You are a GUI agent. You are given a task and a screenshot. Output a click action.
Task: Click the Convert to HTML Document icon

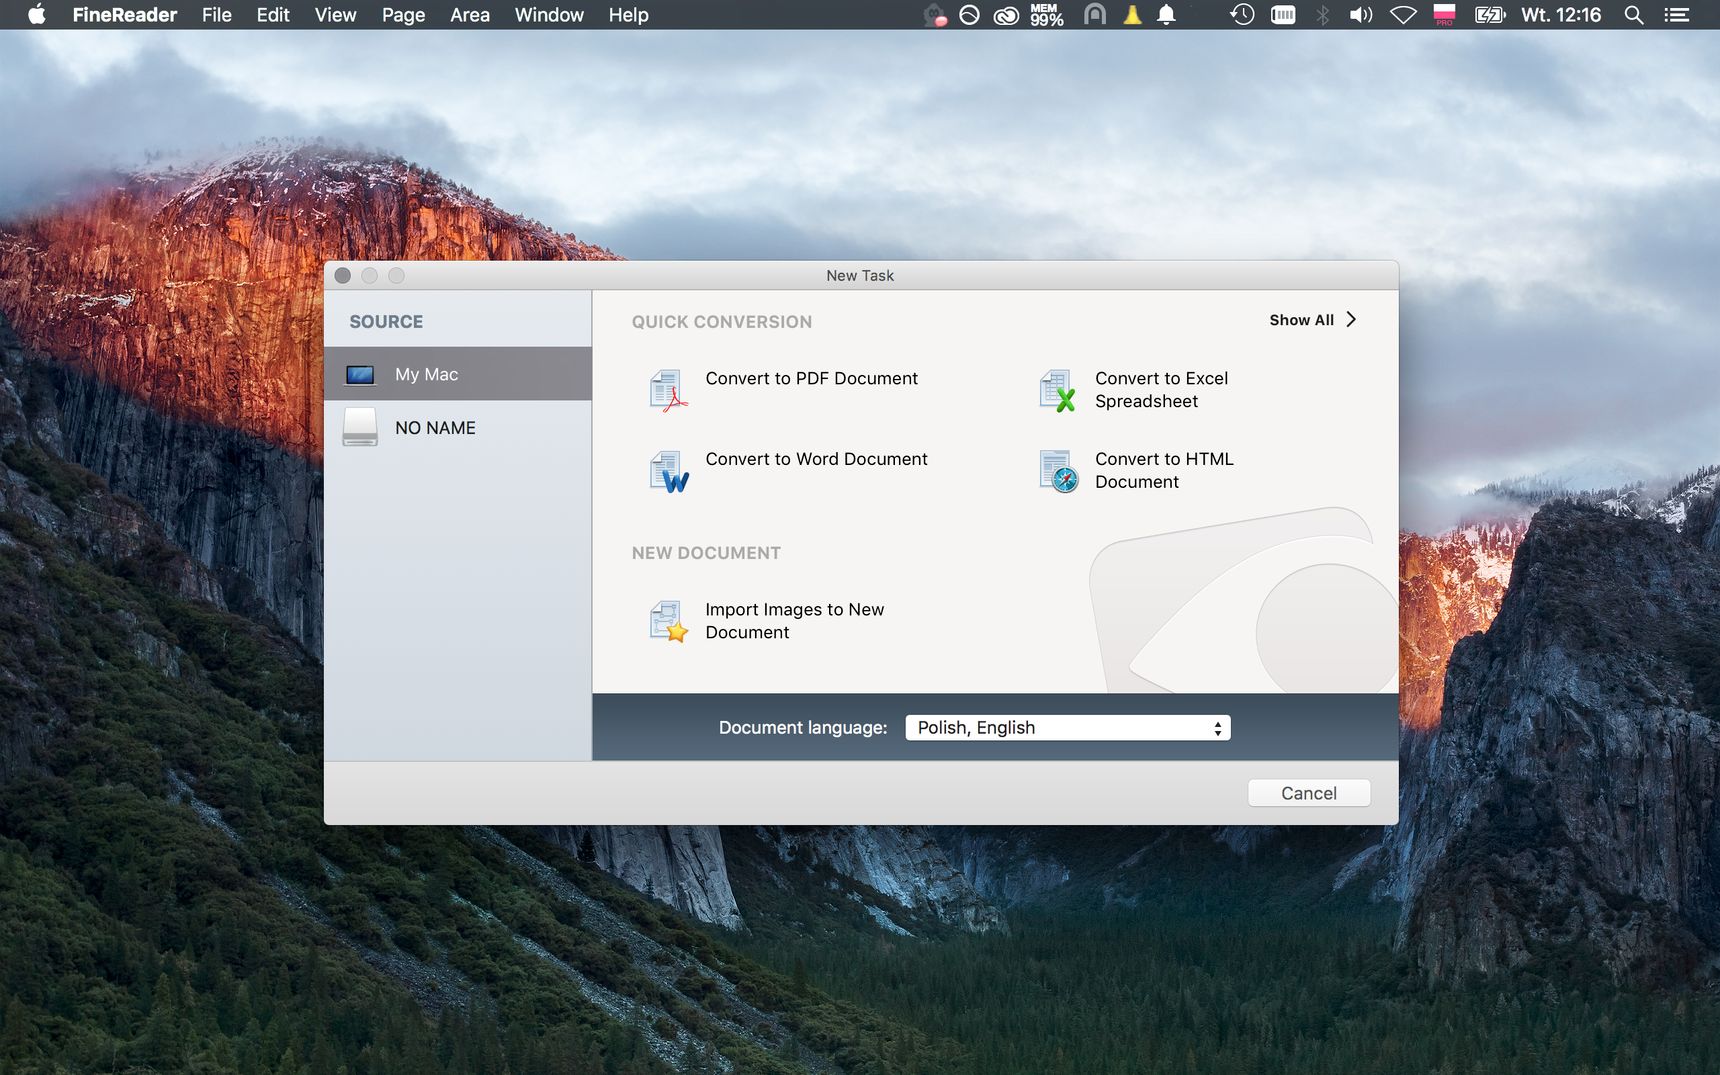point(1059,472)
